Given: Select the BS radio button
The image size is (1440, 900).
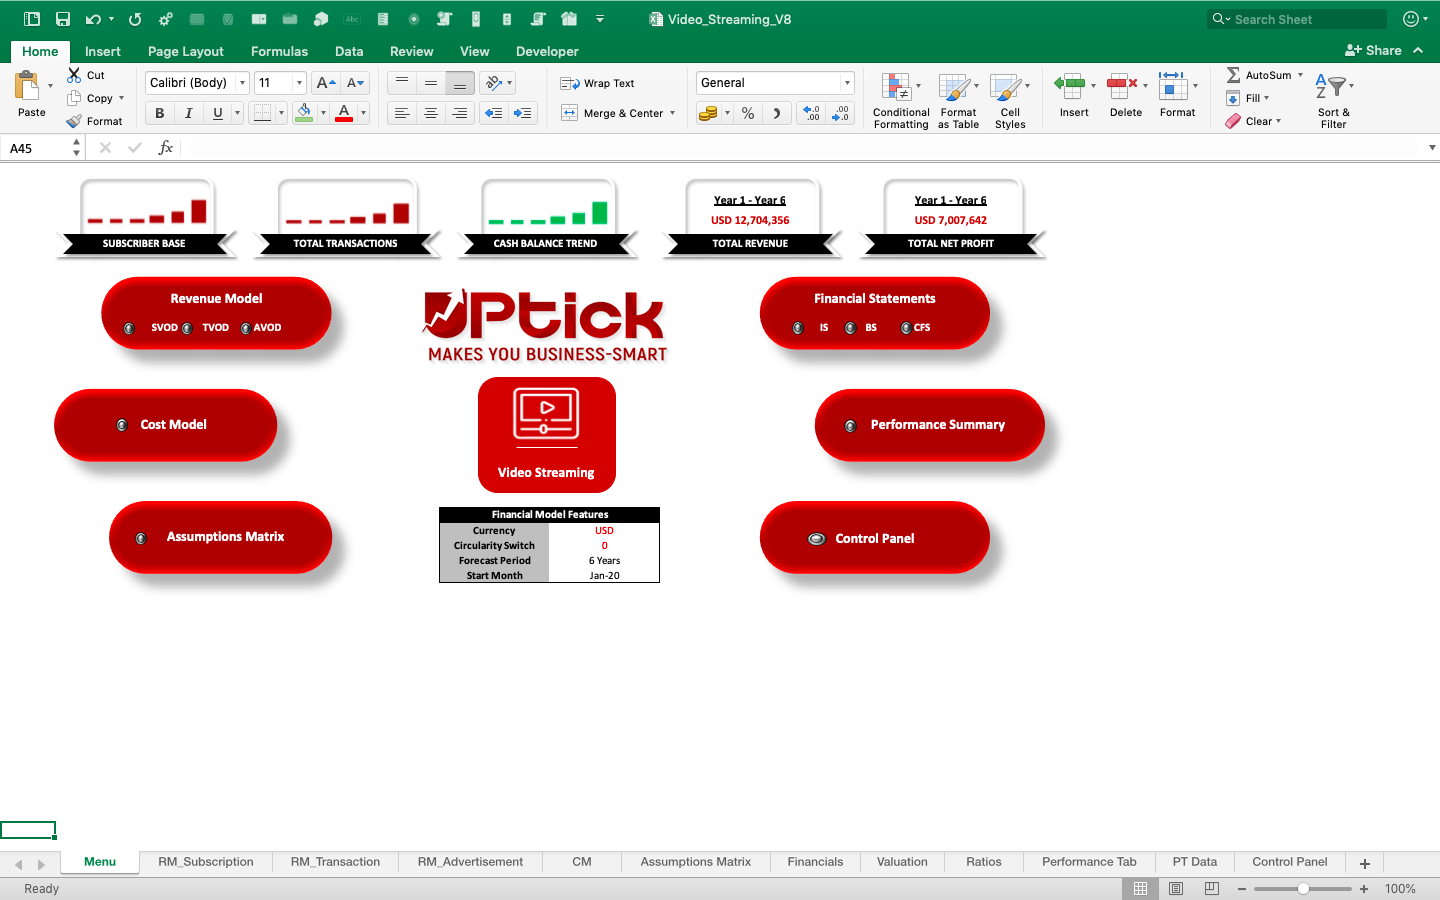Looking at the screenshot, I should point(850,328).
